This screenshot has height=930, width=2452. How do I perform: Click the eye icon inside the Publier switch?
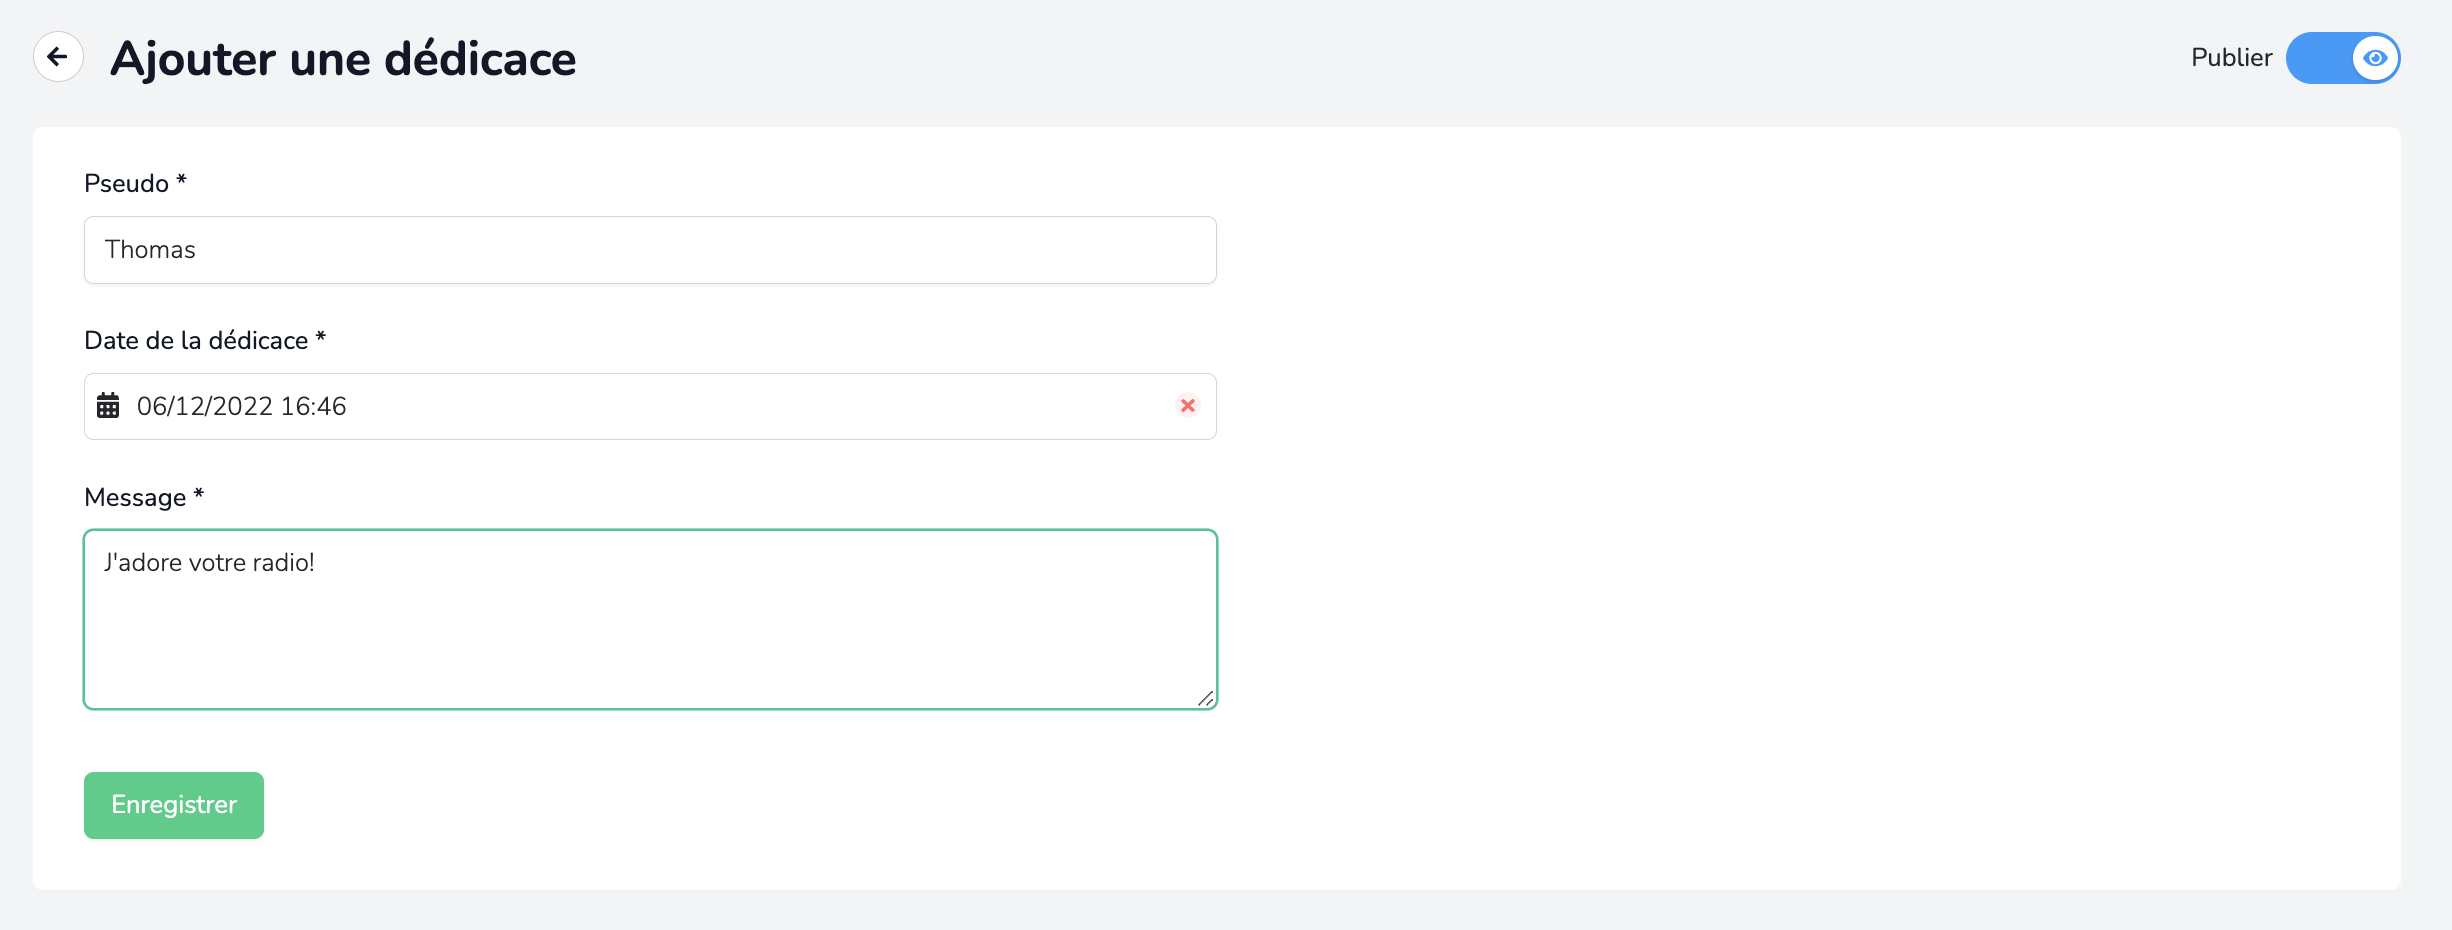[2375, 58]
